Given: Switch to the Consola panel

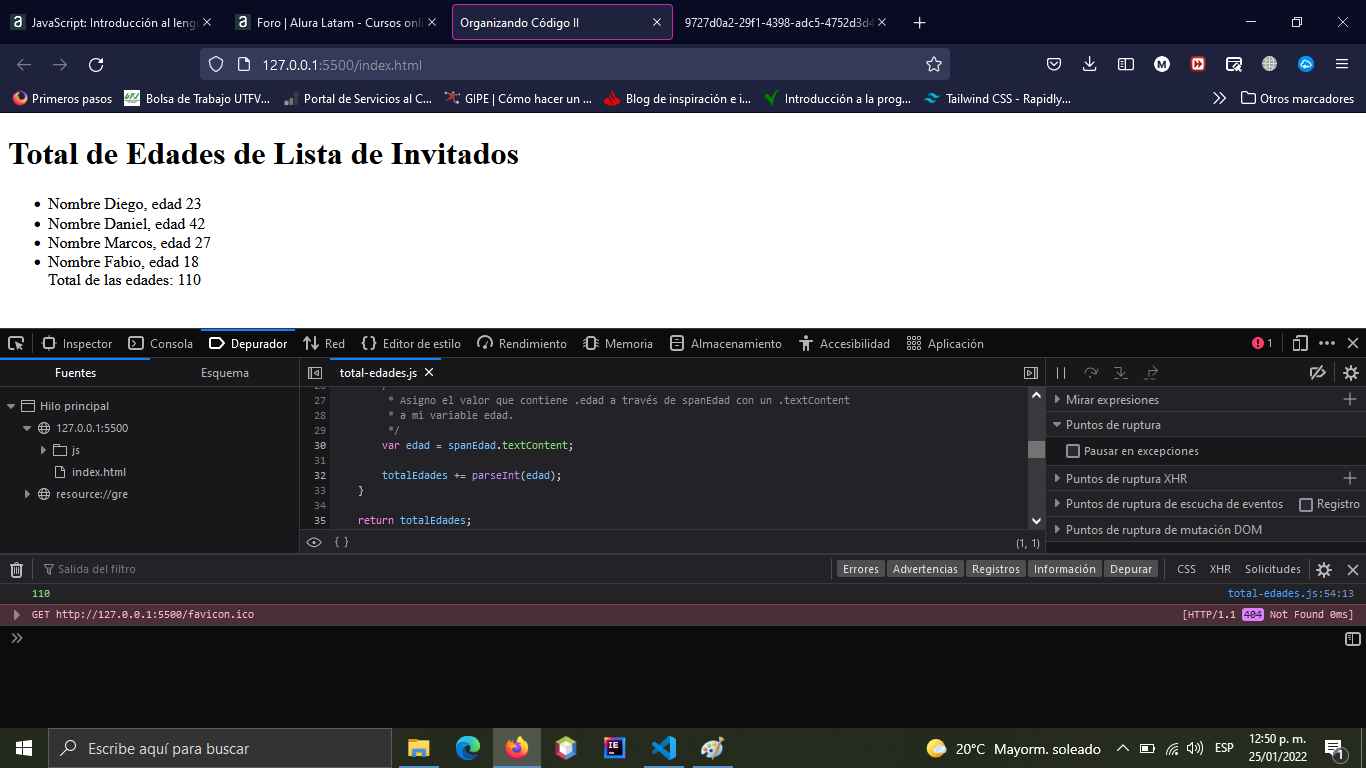Looking at the screenshot, I should click(161, 343).
